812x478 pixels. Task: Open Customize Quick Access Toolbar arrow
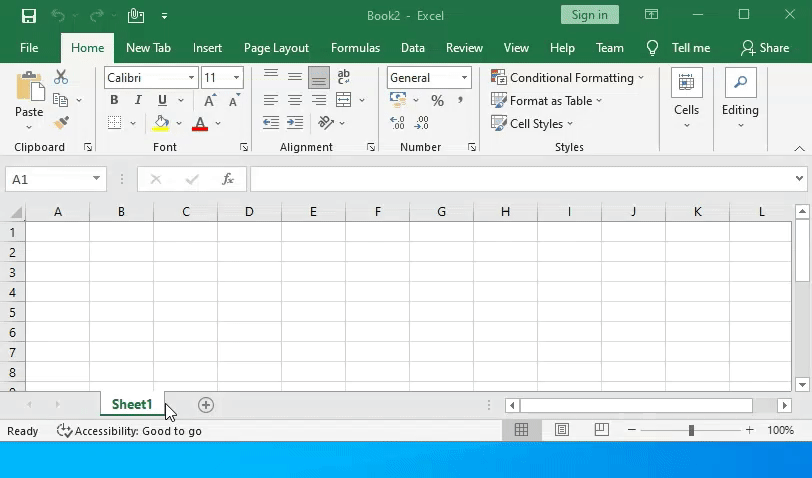[x=164, y=16]
